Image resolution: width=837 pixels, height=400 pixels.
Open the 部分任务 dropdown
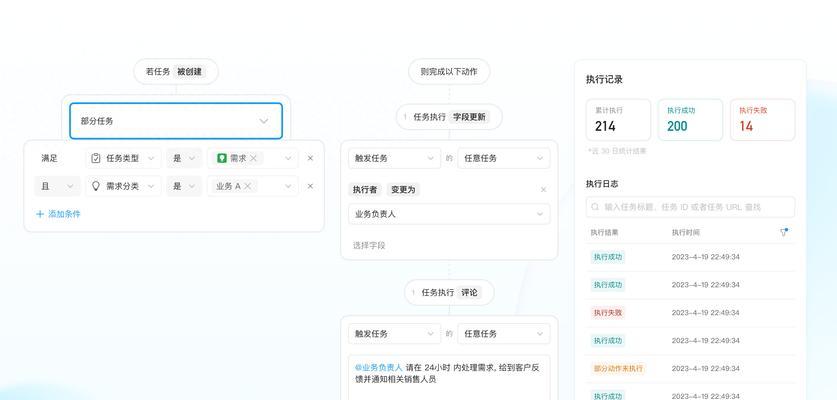176,121
